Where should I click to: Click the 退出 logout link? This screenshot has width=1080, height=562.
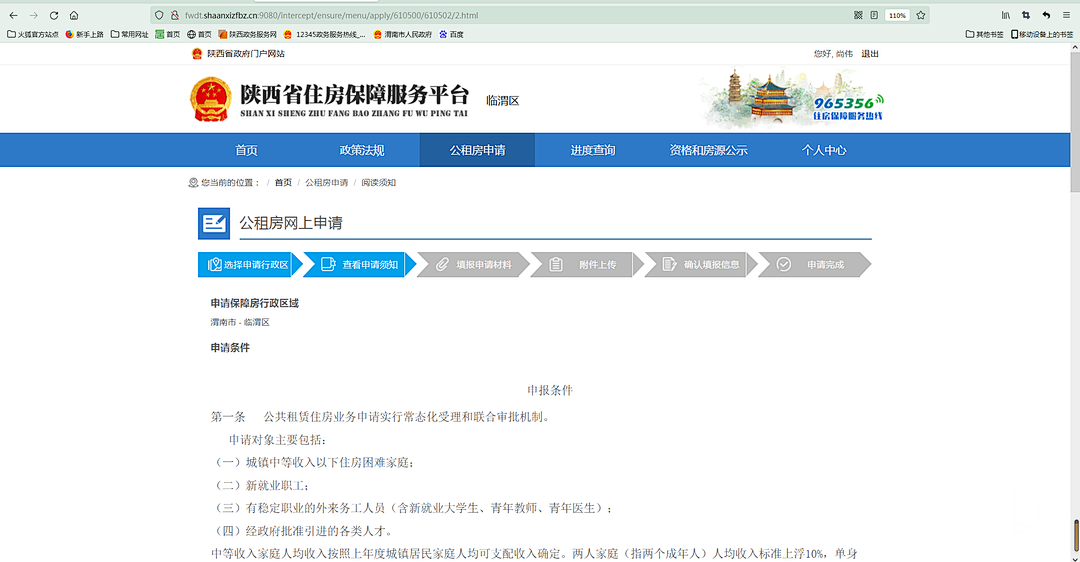pos(870,54)
